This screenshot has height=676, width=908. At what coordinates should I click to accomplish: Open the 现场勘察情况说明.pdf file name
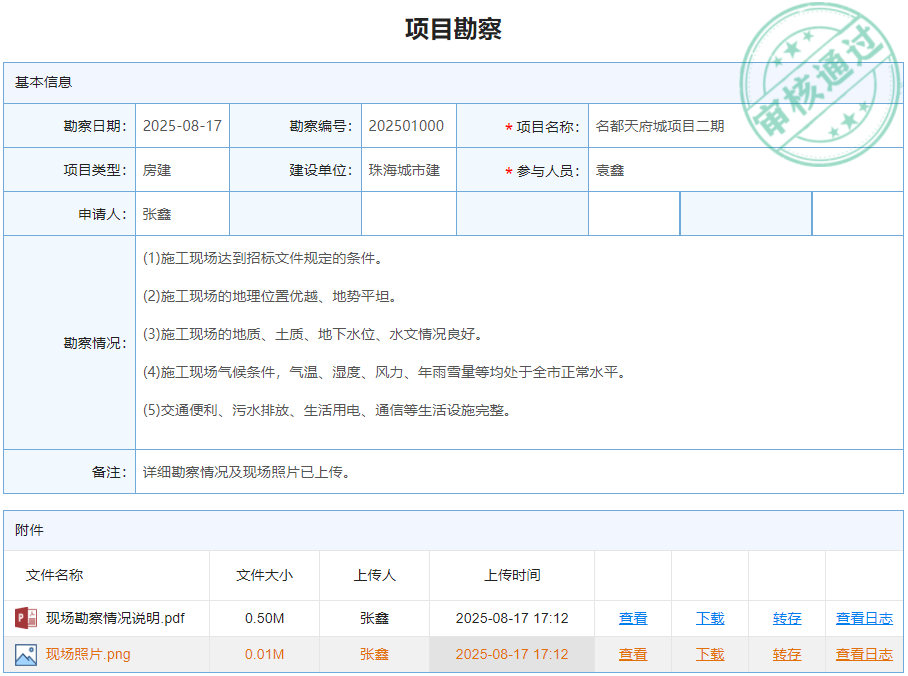(115, 618)
